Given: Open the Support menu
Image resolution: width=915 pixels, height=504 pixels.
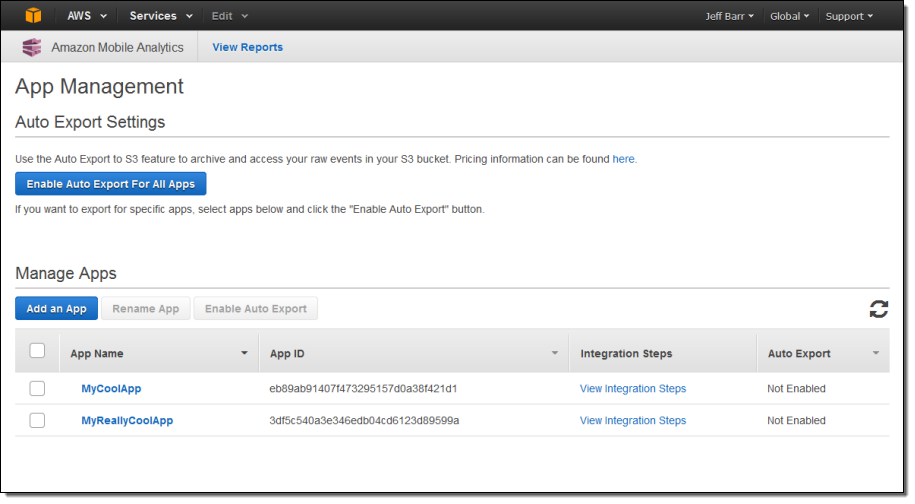Looking at the screenshot, I should coord(848,16).
